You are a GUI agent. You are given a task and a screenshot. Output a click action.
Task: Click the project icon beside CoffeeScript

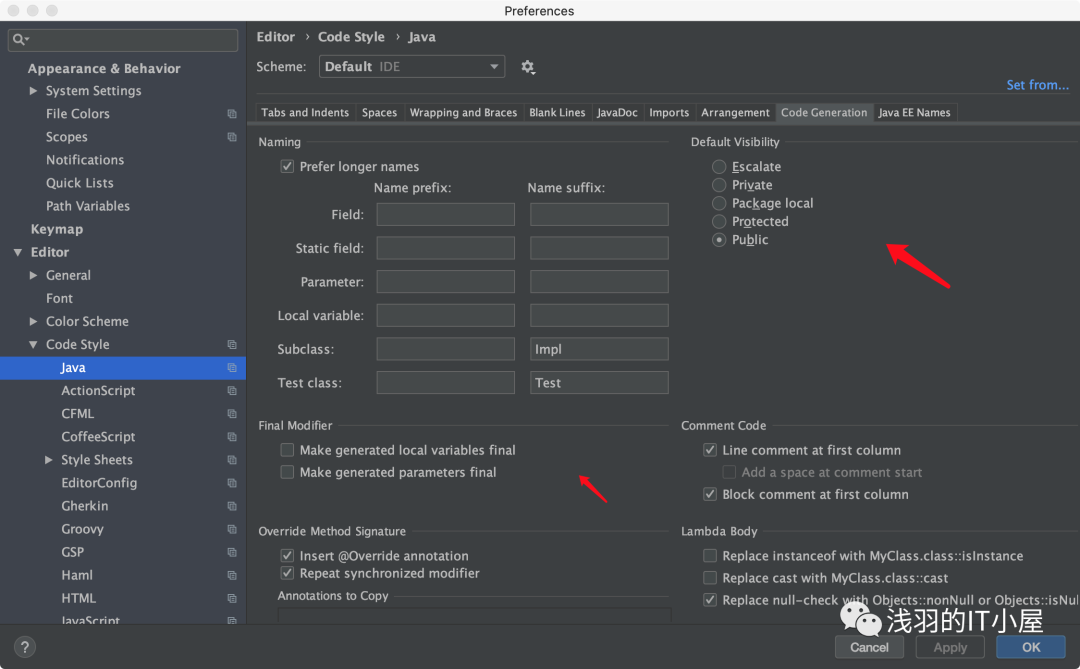pyautogui.click(x=232, y=437)
